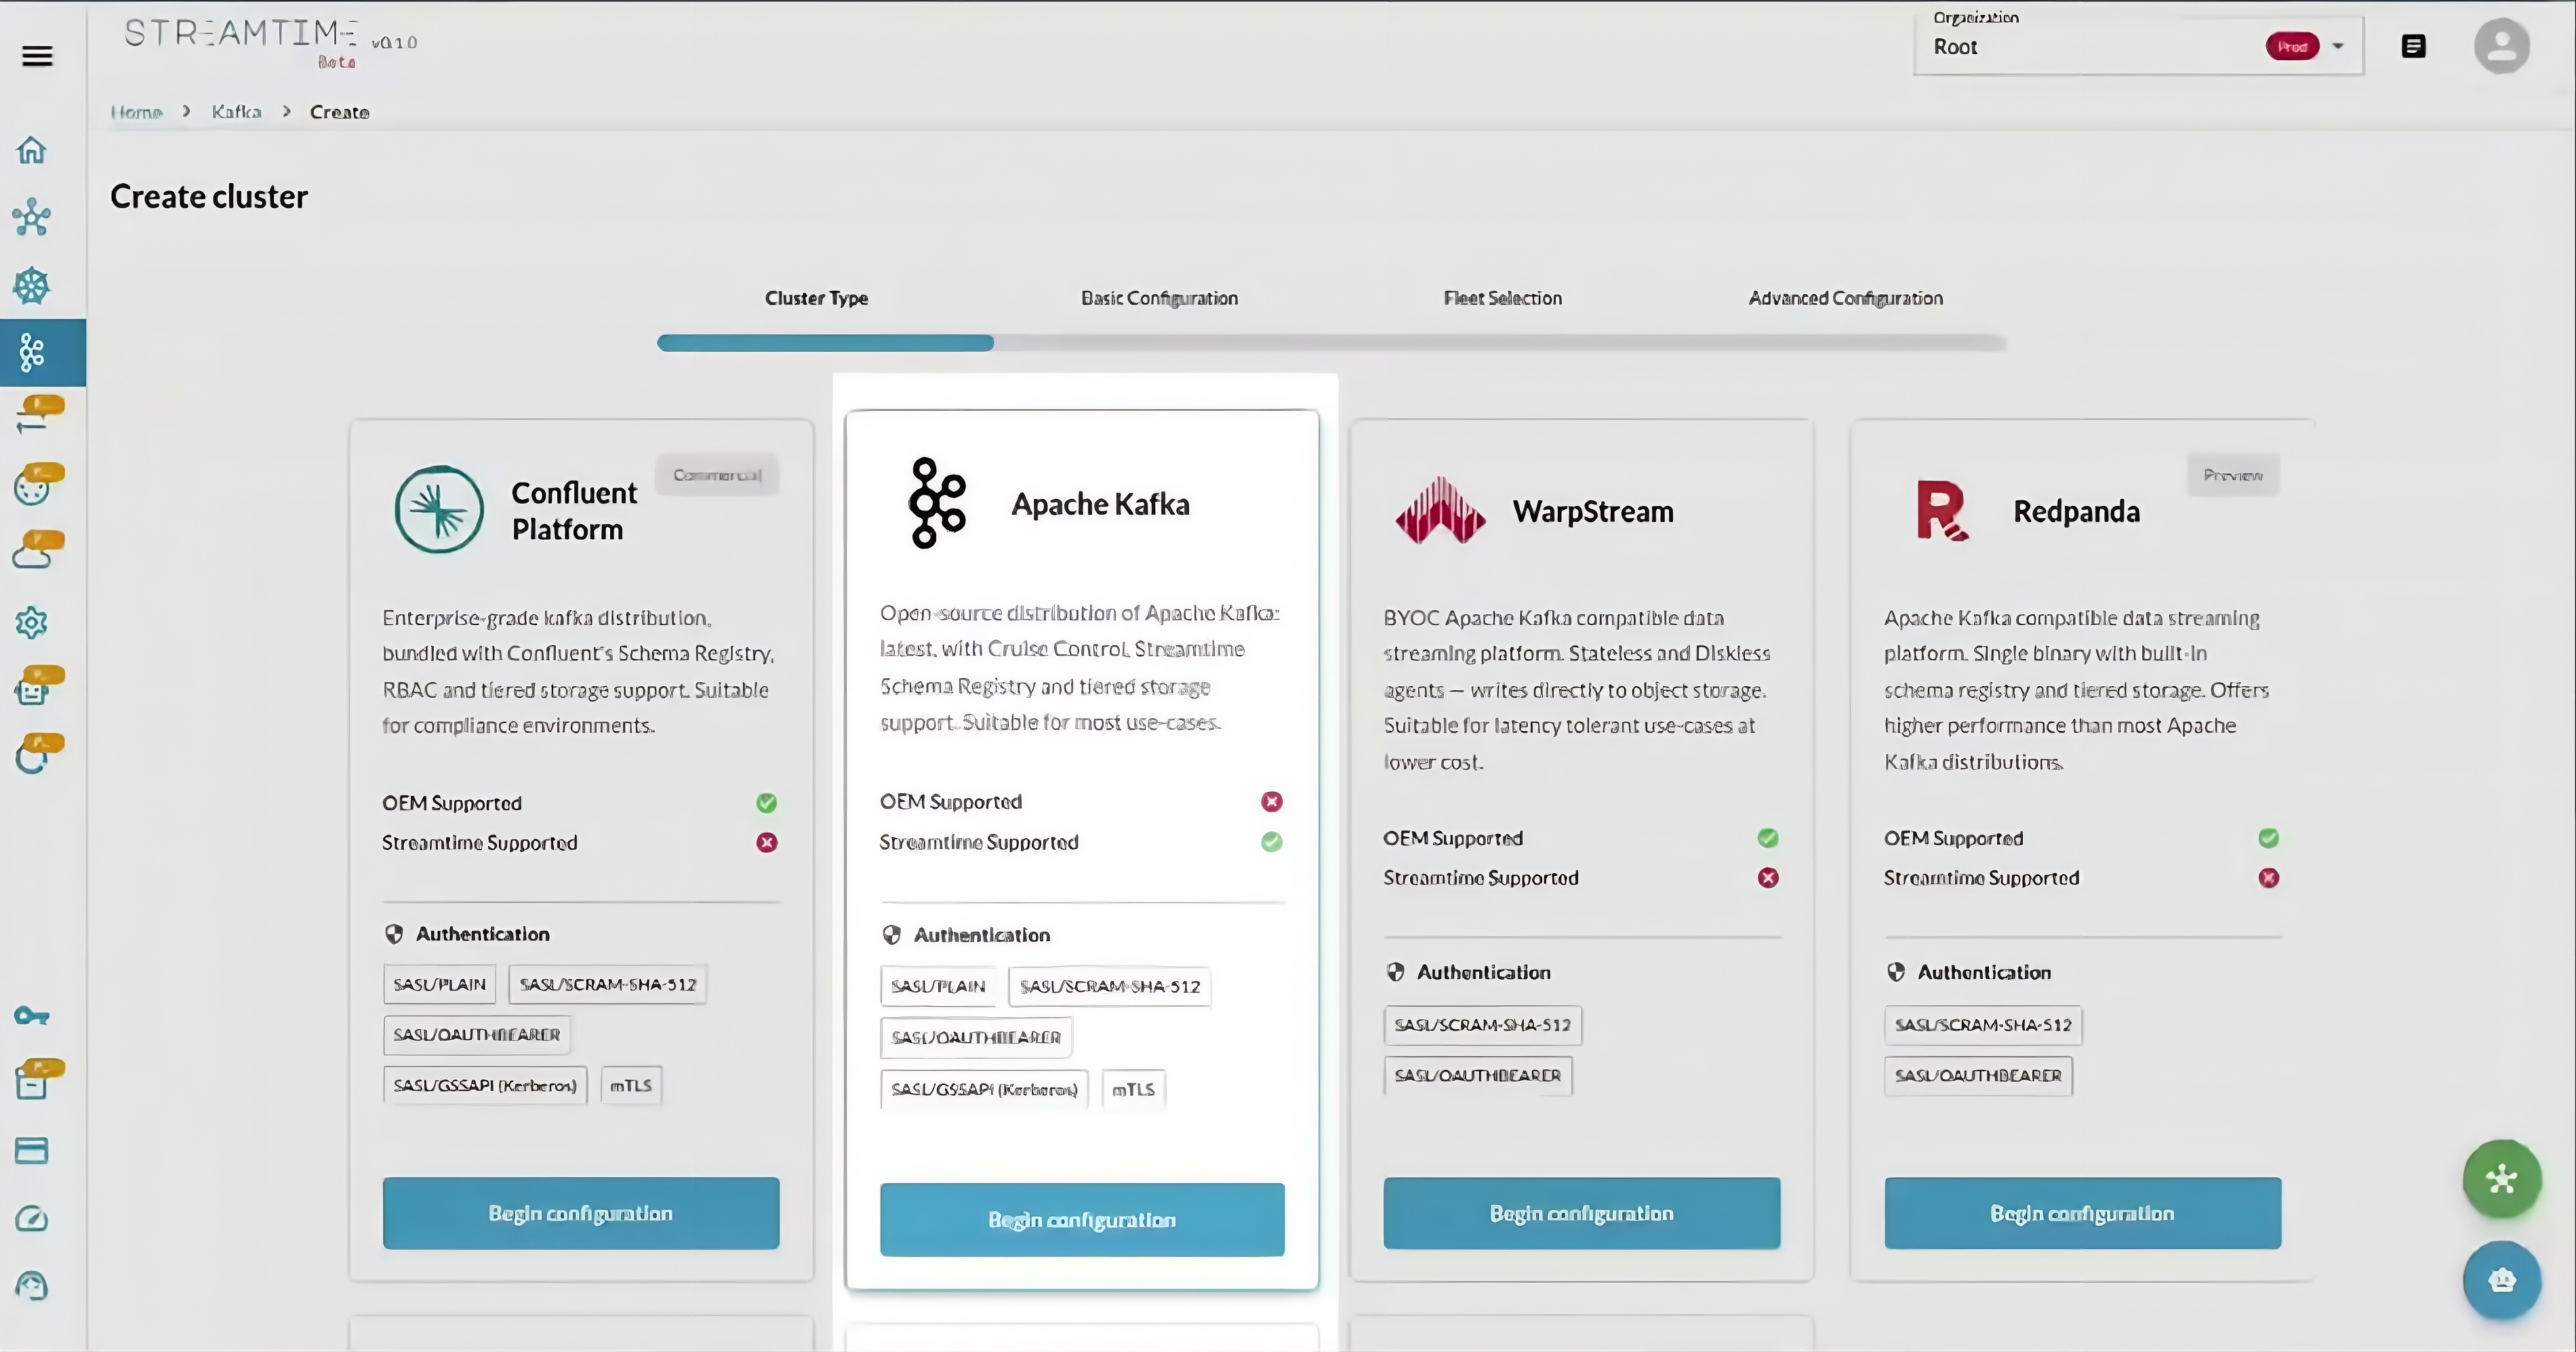Image resolution: width=2576 pixels, height=1352 pixels.
Task: Click WarpStream's red Streamtime Supported cross
Action: [1768, 878]
